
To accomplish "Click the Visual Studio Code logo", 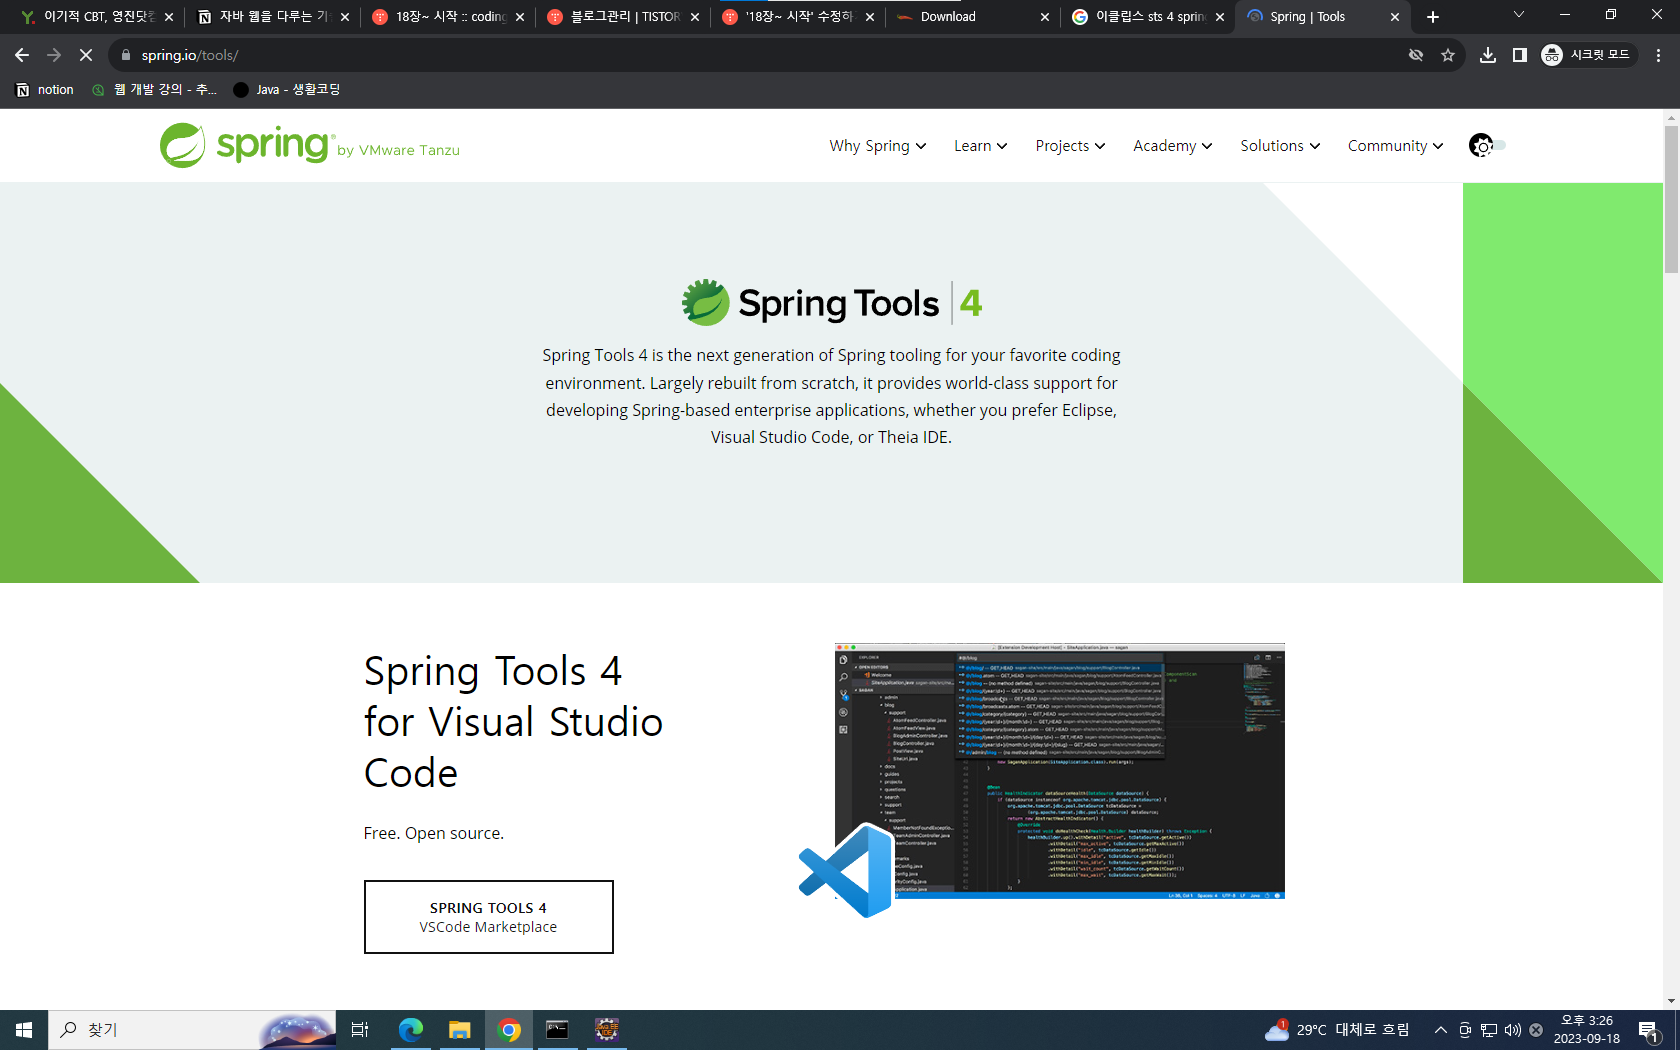I will 846,870.
